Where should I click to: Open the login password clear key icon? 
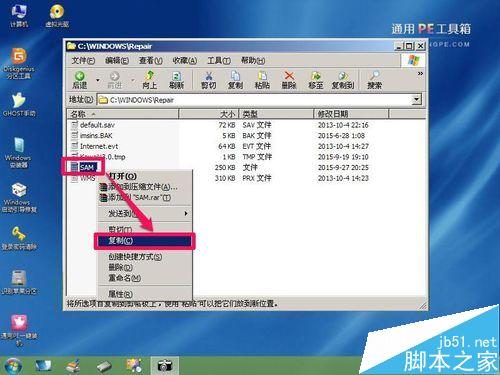coord(19,238)
